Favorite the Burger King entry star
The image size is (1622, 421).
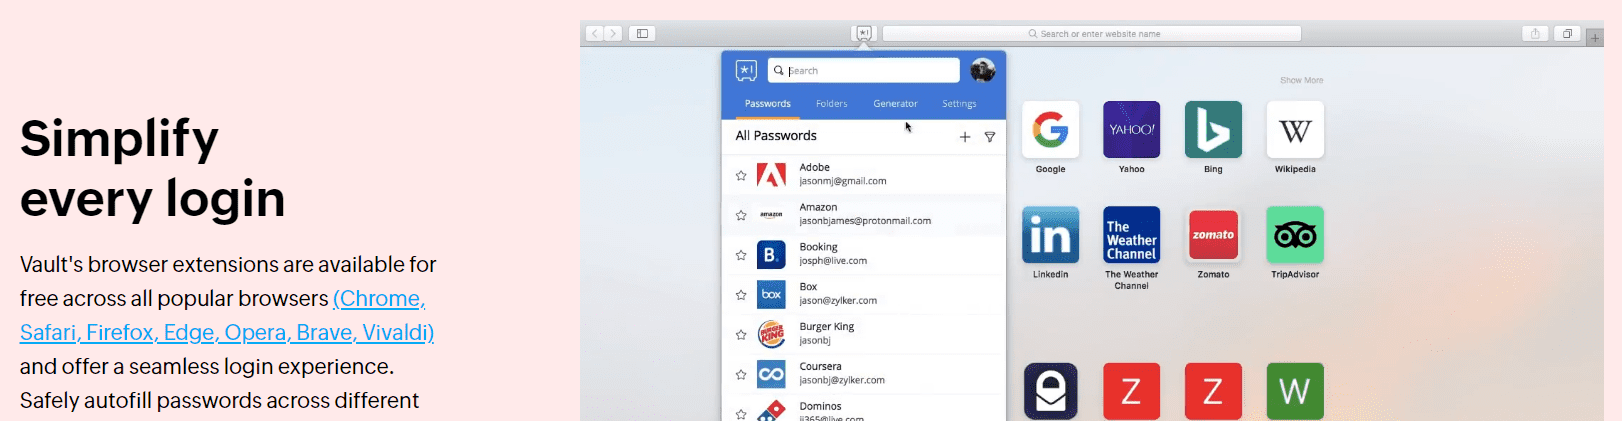[741, 335]
